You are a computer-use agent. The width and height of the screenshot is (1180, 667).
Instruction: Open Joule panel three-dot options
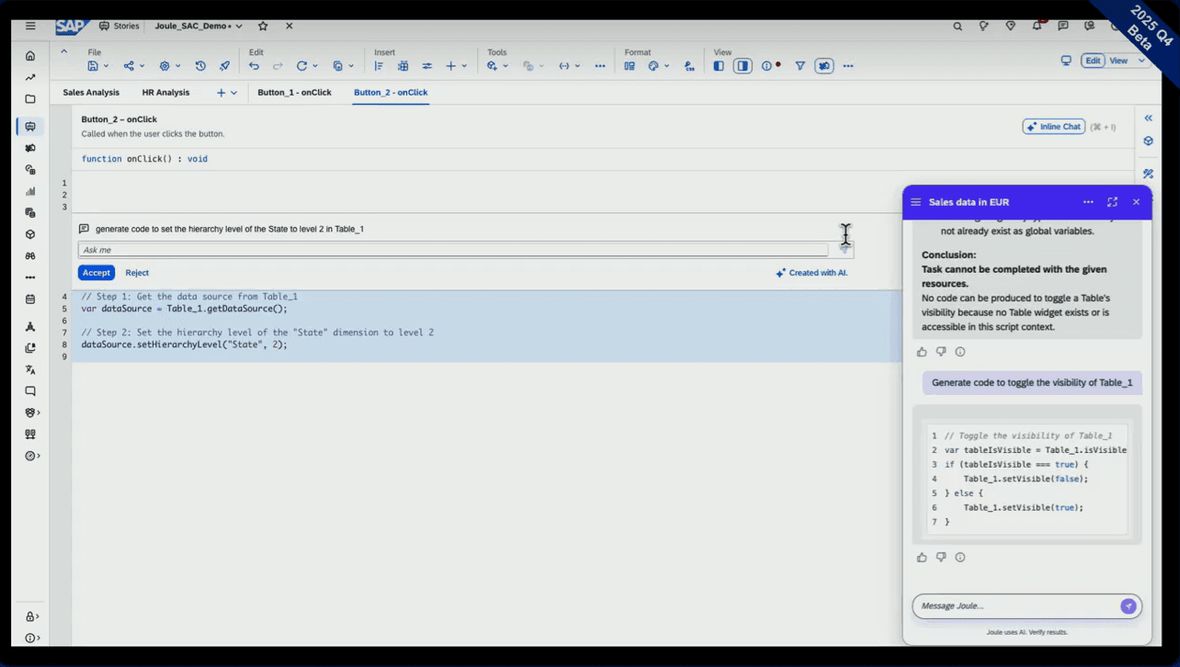click(x=1088, y=202)
